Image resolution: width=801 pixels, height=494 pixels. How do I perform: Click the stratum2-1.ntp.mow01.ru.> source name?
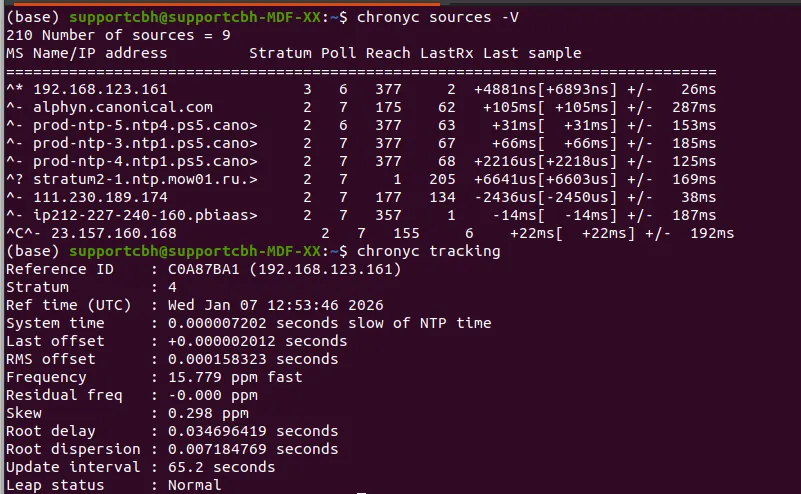pos(145,179)
